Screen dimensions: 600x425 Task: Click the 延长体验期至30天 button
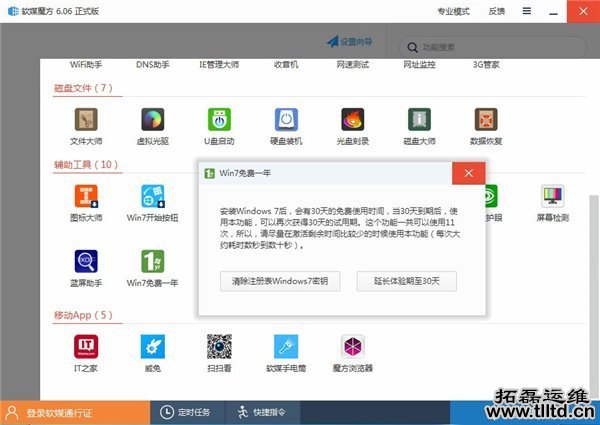pos(407,281)
